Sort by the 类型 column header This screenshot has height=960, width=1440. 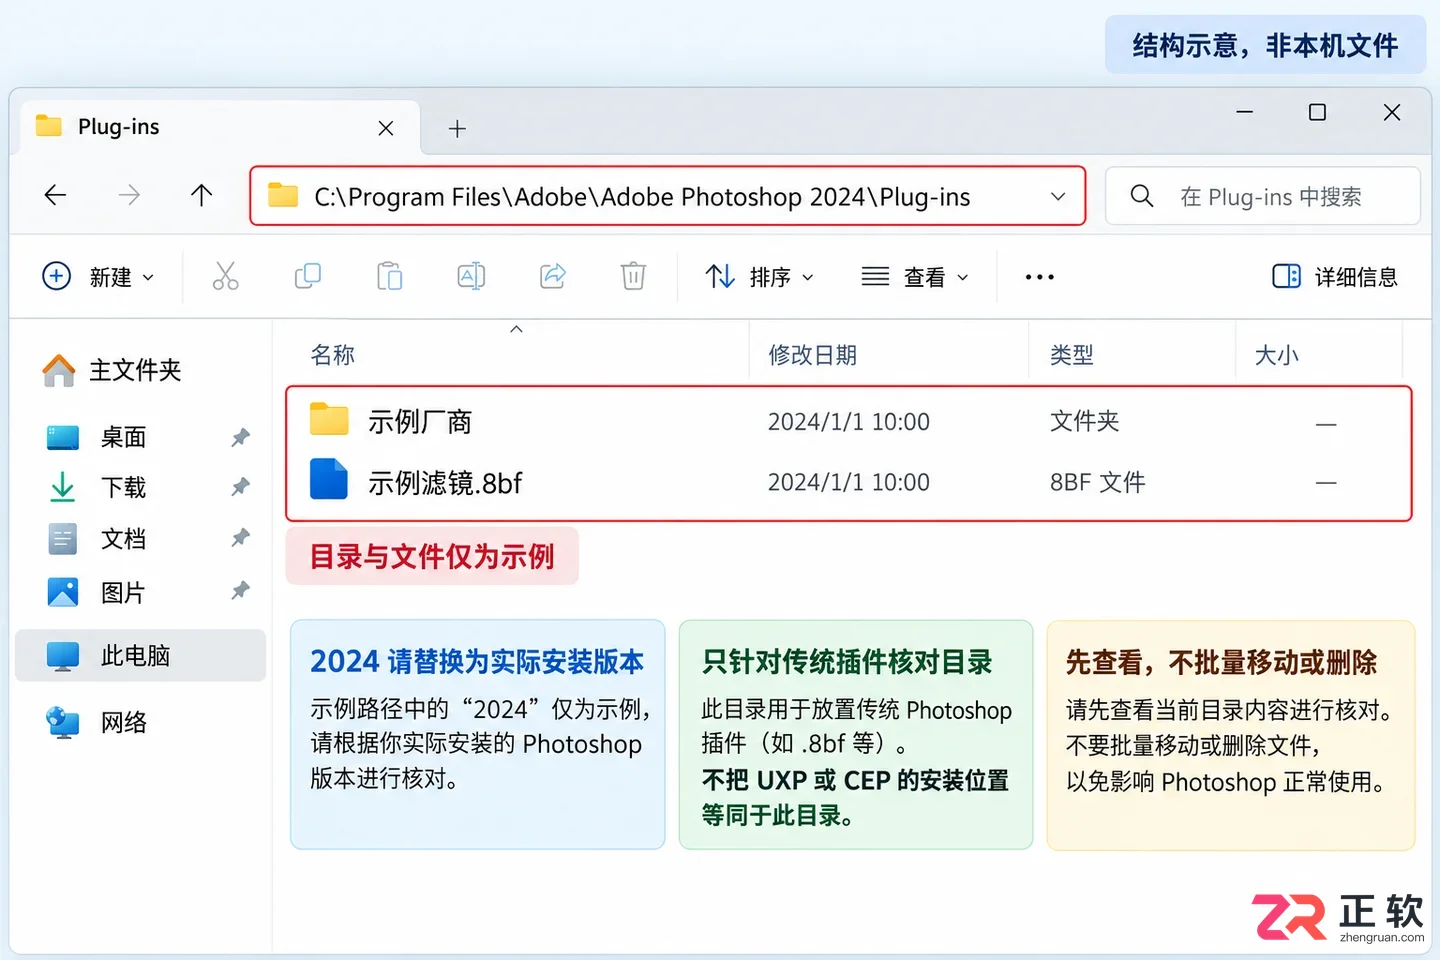[x=1072, y=355]
